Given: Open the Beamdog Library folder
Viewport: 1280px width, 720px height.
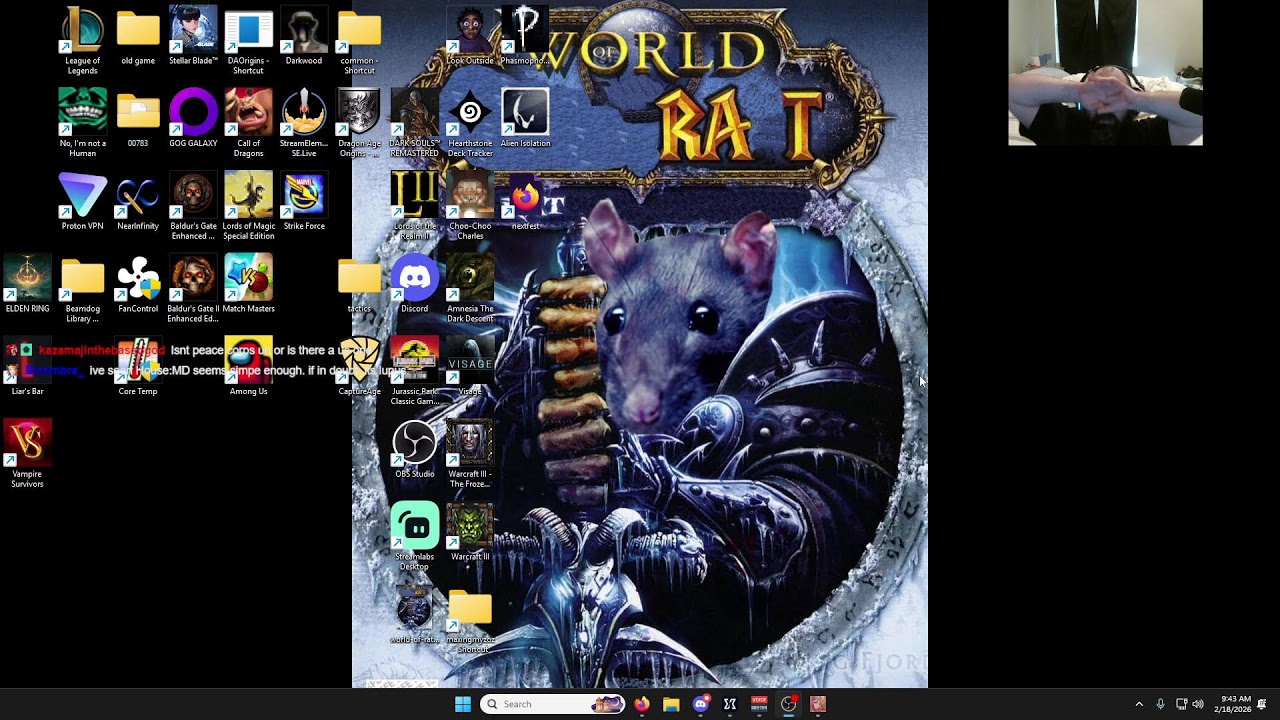Looking at the screenshot, I should click(83, 289).
